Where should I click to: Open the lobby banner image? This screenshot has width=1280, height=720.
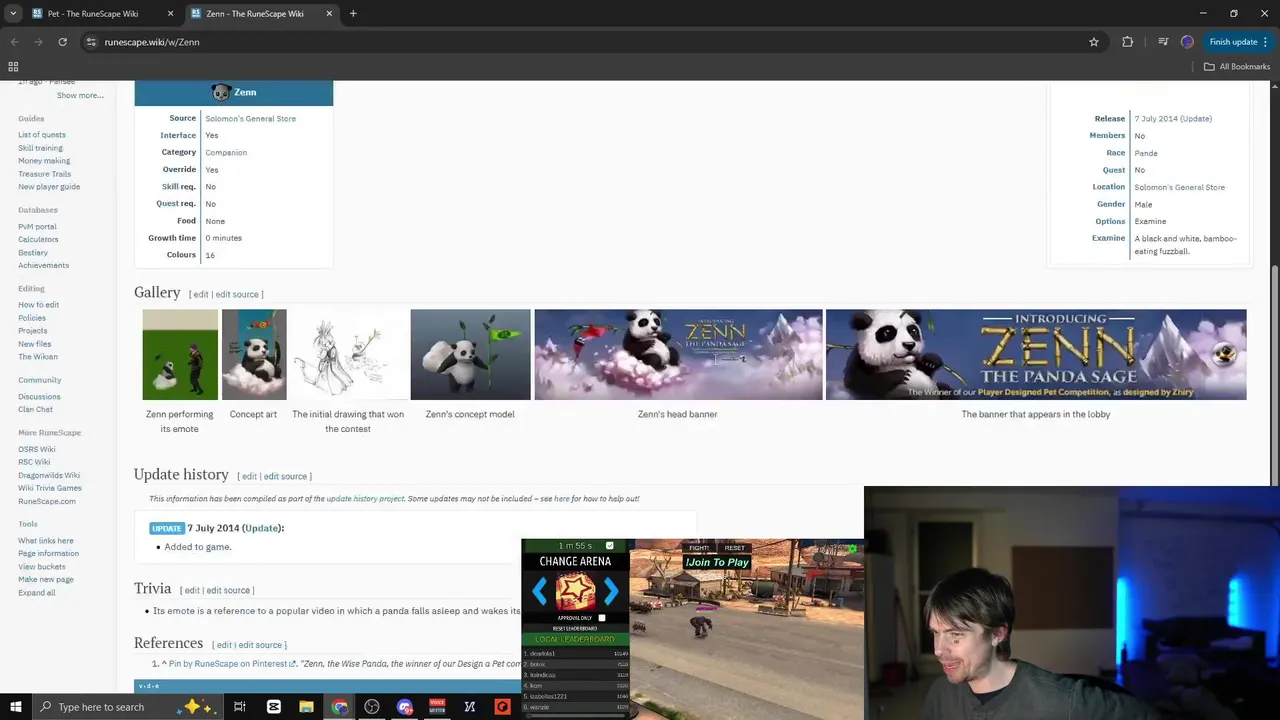pyautogui.click(x=1036, y=354)
